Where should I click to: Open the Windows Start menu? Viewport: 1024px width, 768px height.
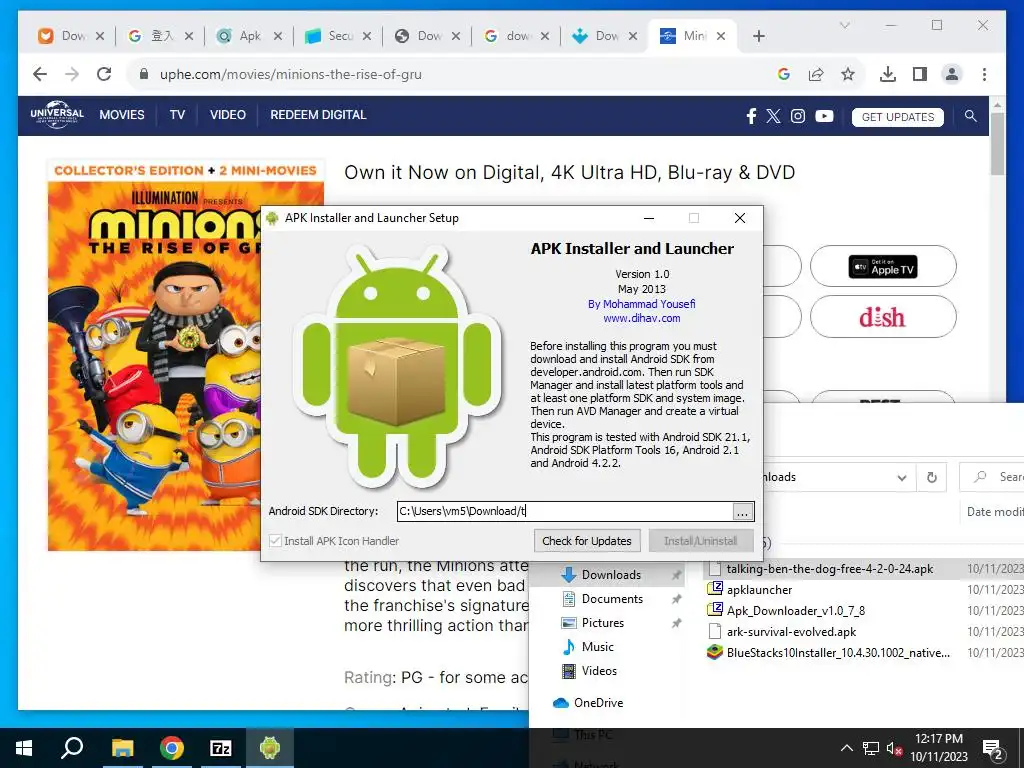(x=24, y=748)
